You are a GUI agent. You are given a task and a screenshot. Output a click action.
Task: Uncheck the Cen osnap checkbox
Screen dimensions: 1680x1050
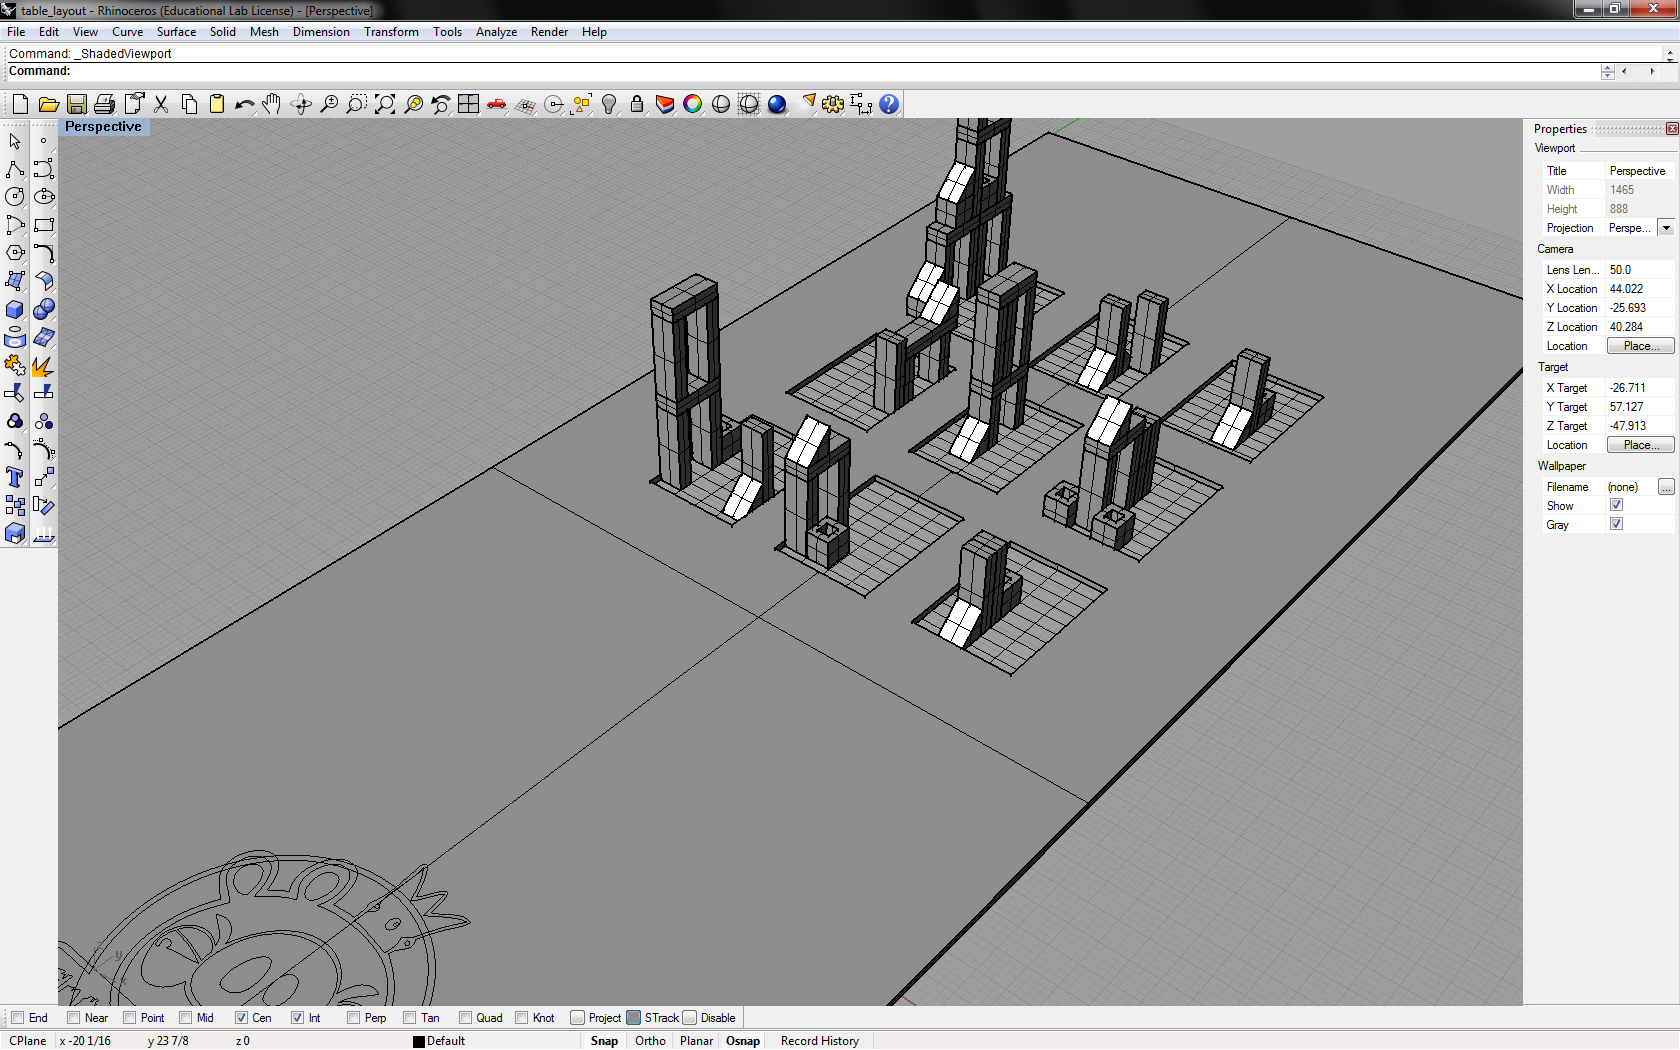[x=241, y=1018]
